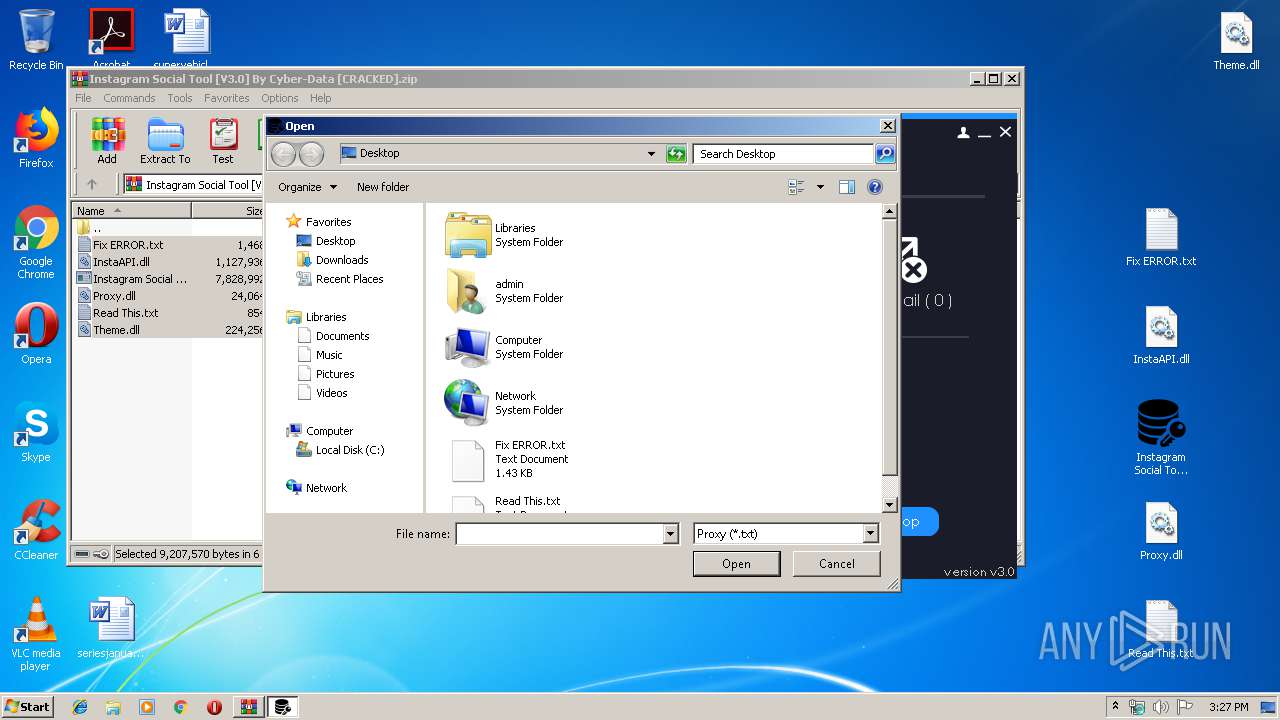Image resolution: width=1280 pixels, height=720 pixels.
Task: Click the dialog vertical scrollbar down arrow
Action: click(x=890, y=506)
